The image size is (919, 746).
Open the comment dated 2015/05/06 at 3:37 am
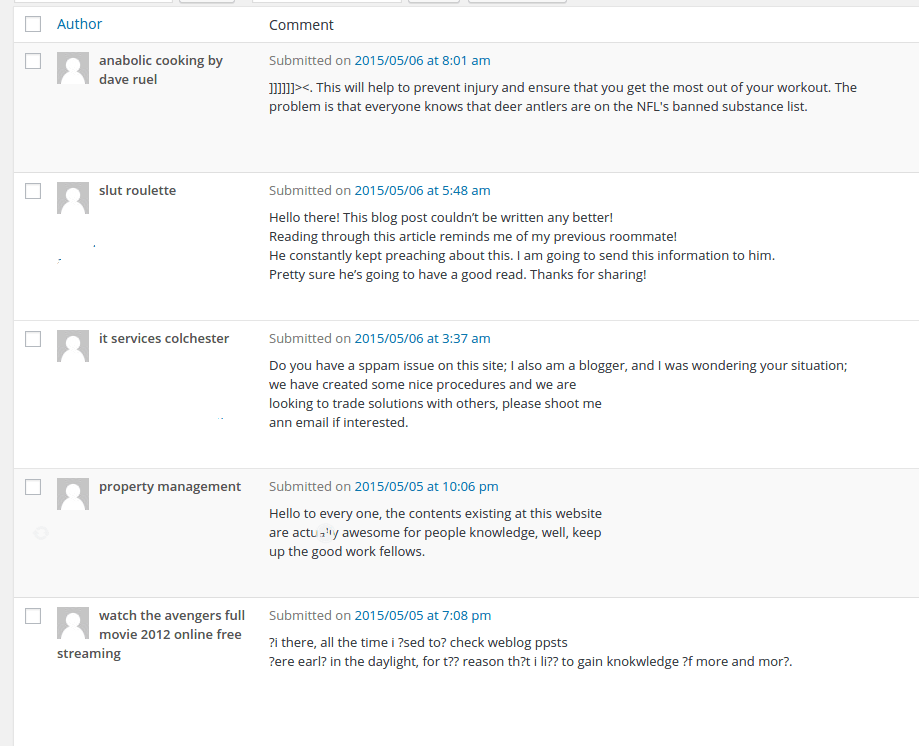point(423,338)
